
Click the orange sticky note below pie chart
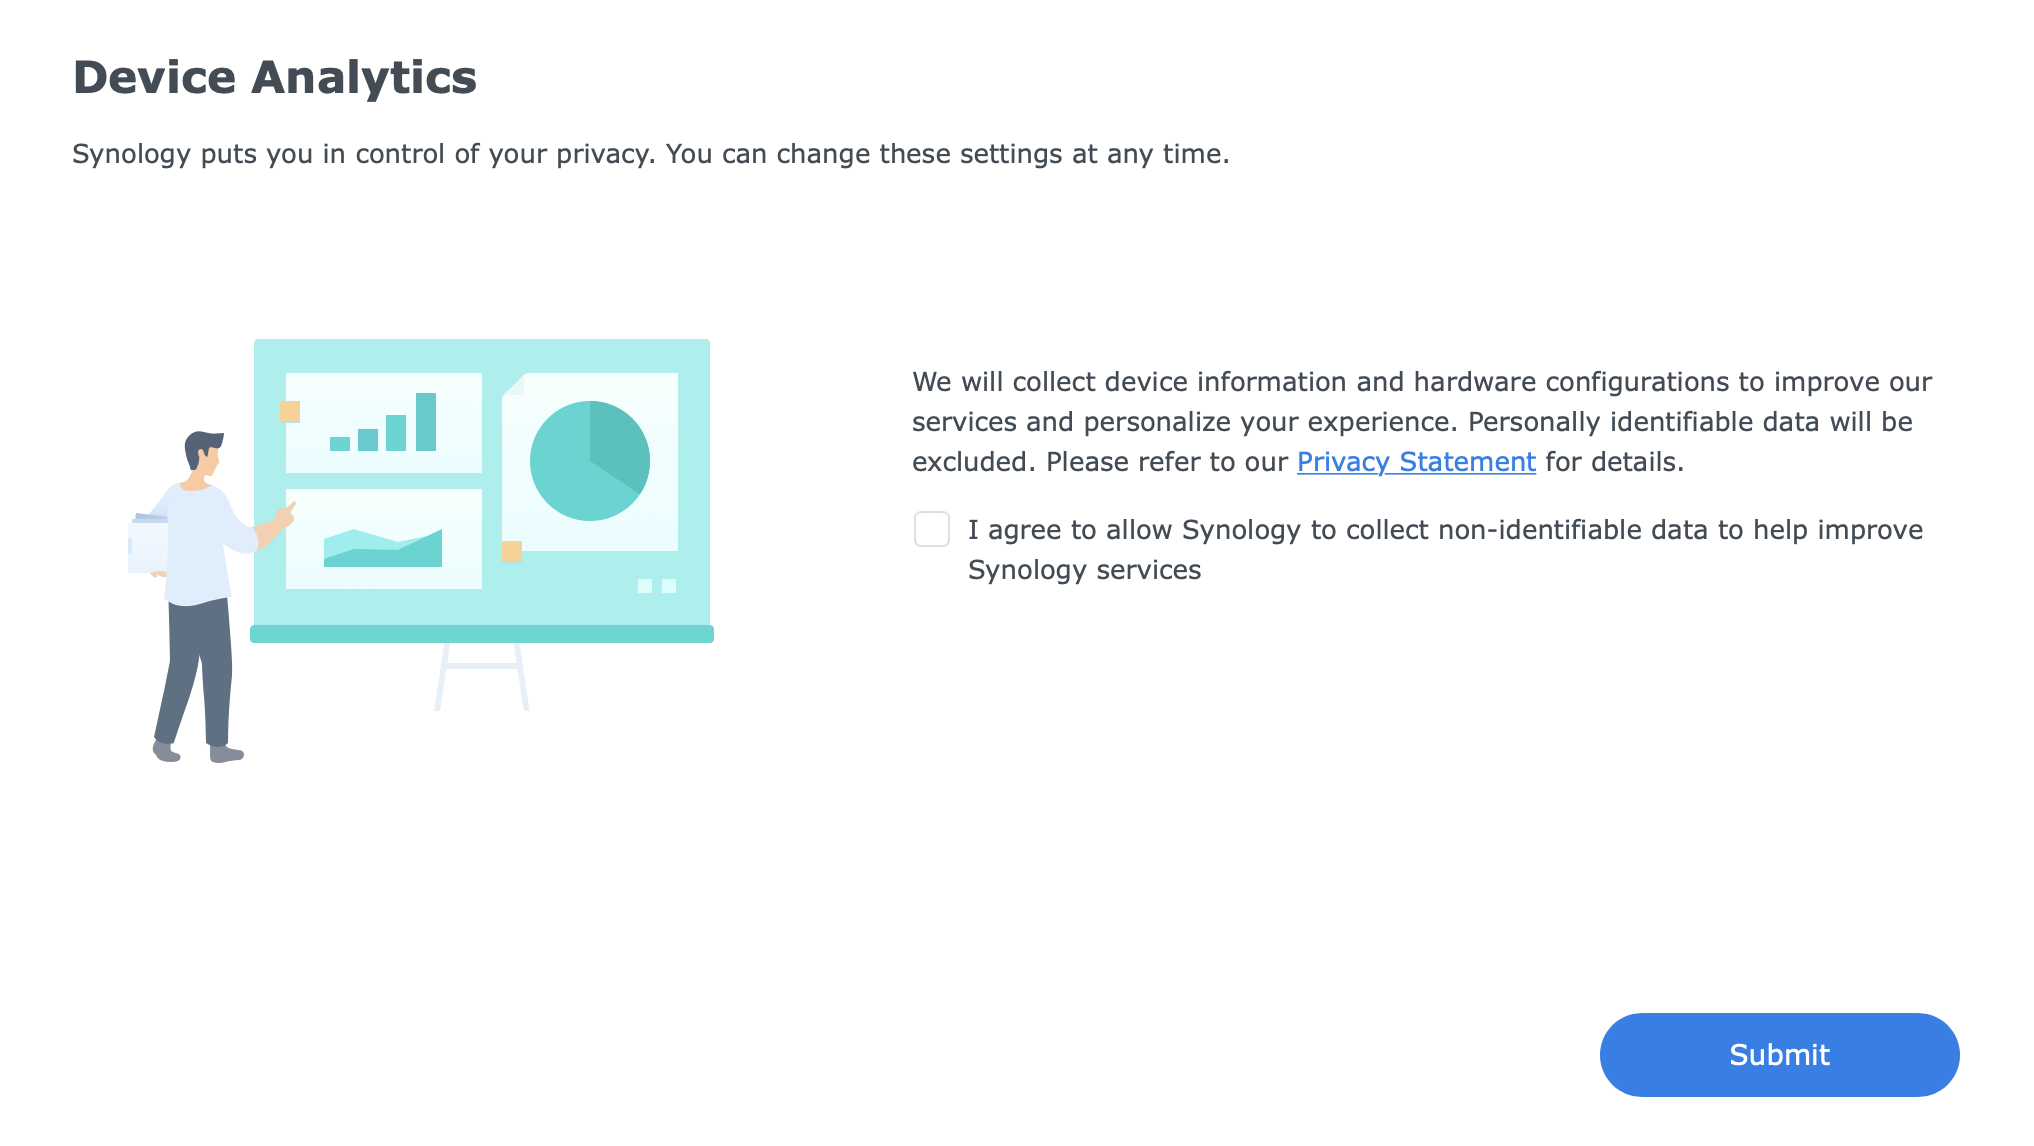tap(512, 551)
